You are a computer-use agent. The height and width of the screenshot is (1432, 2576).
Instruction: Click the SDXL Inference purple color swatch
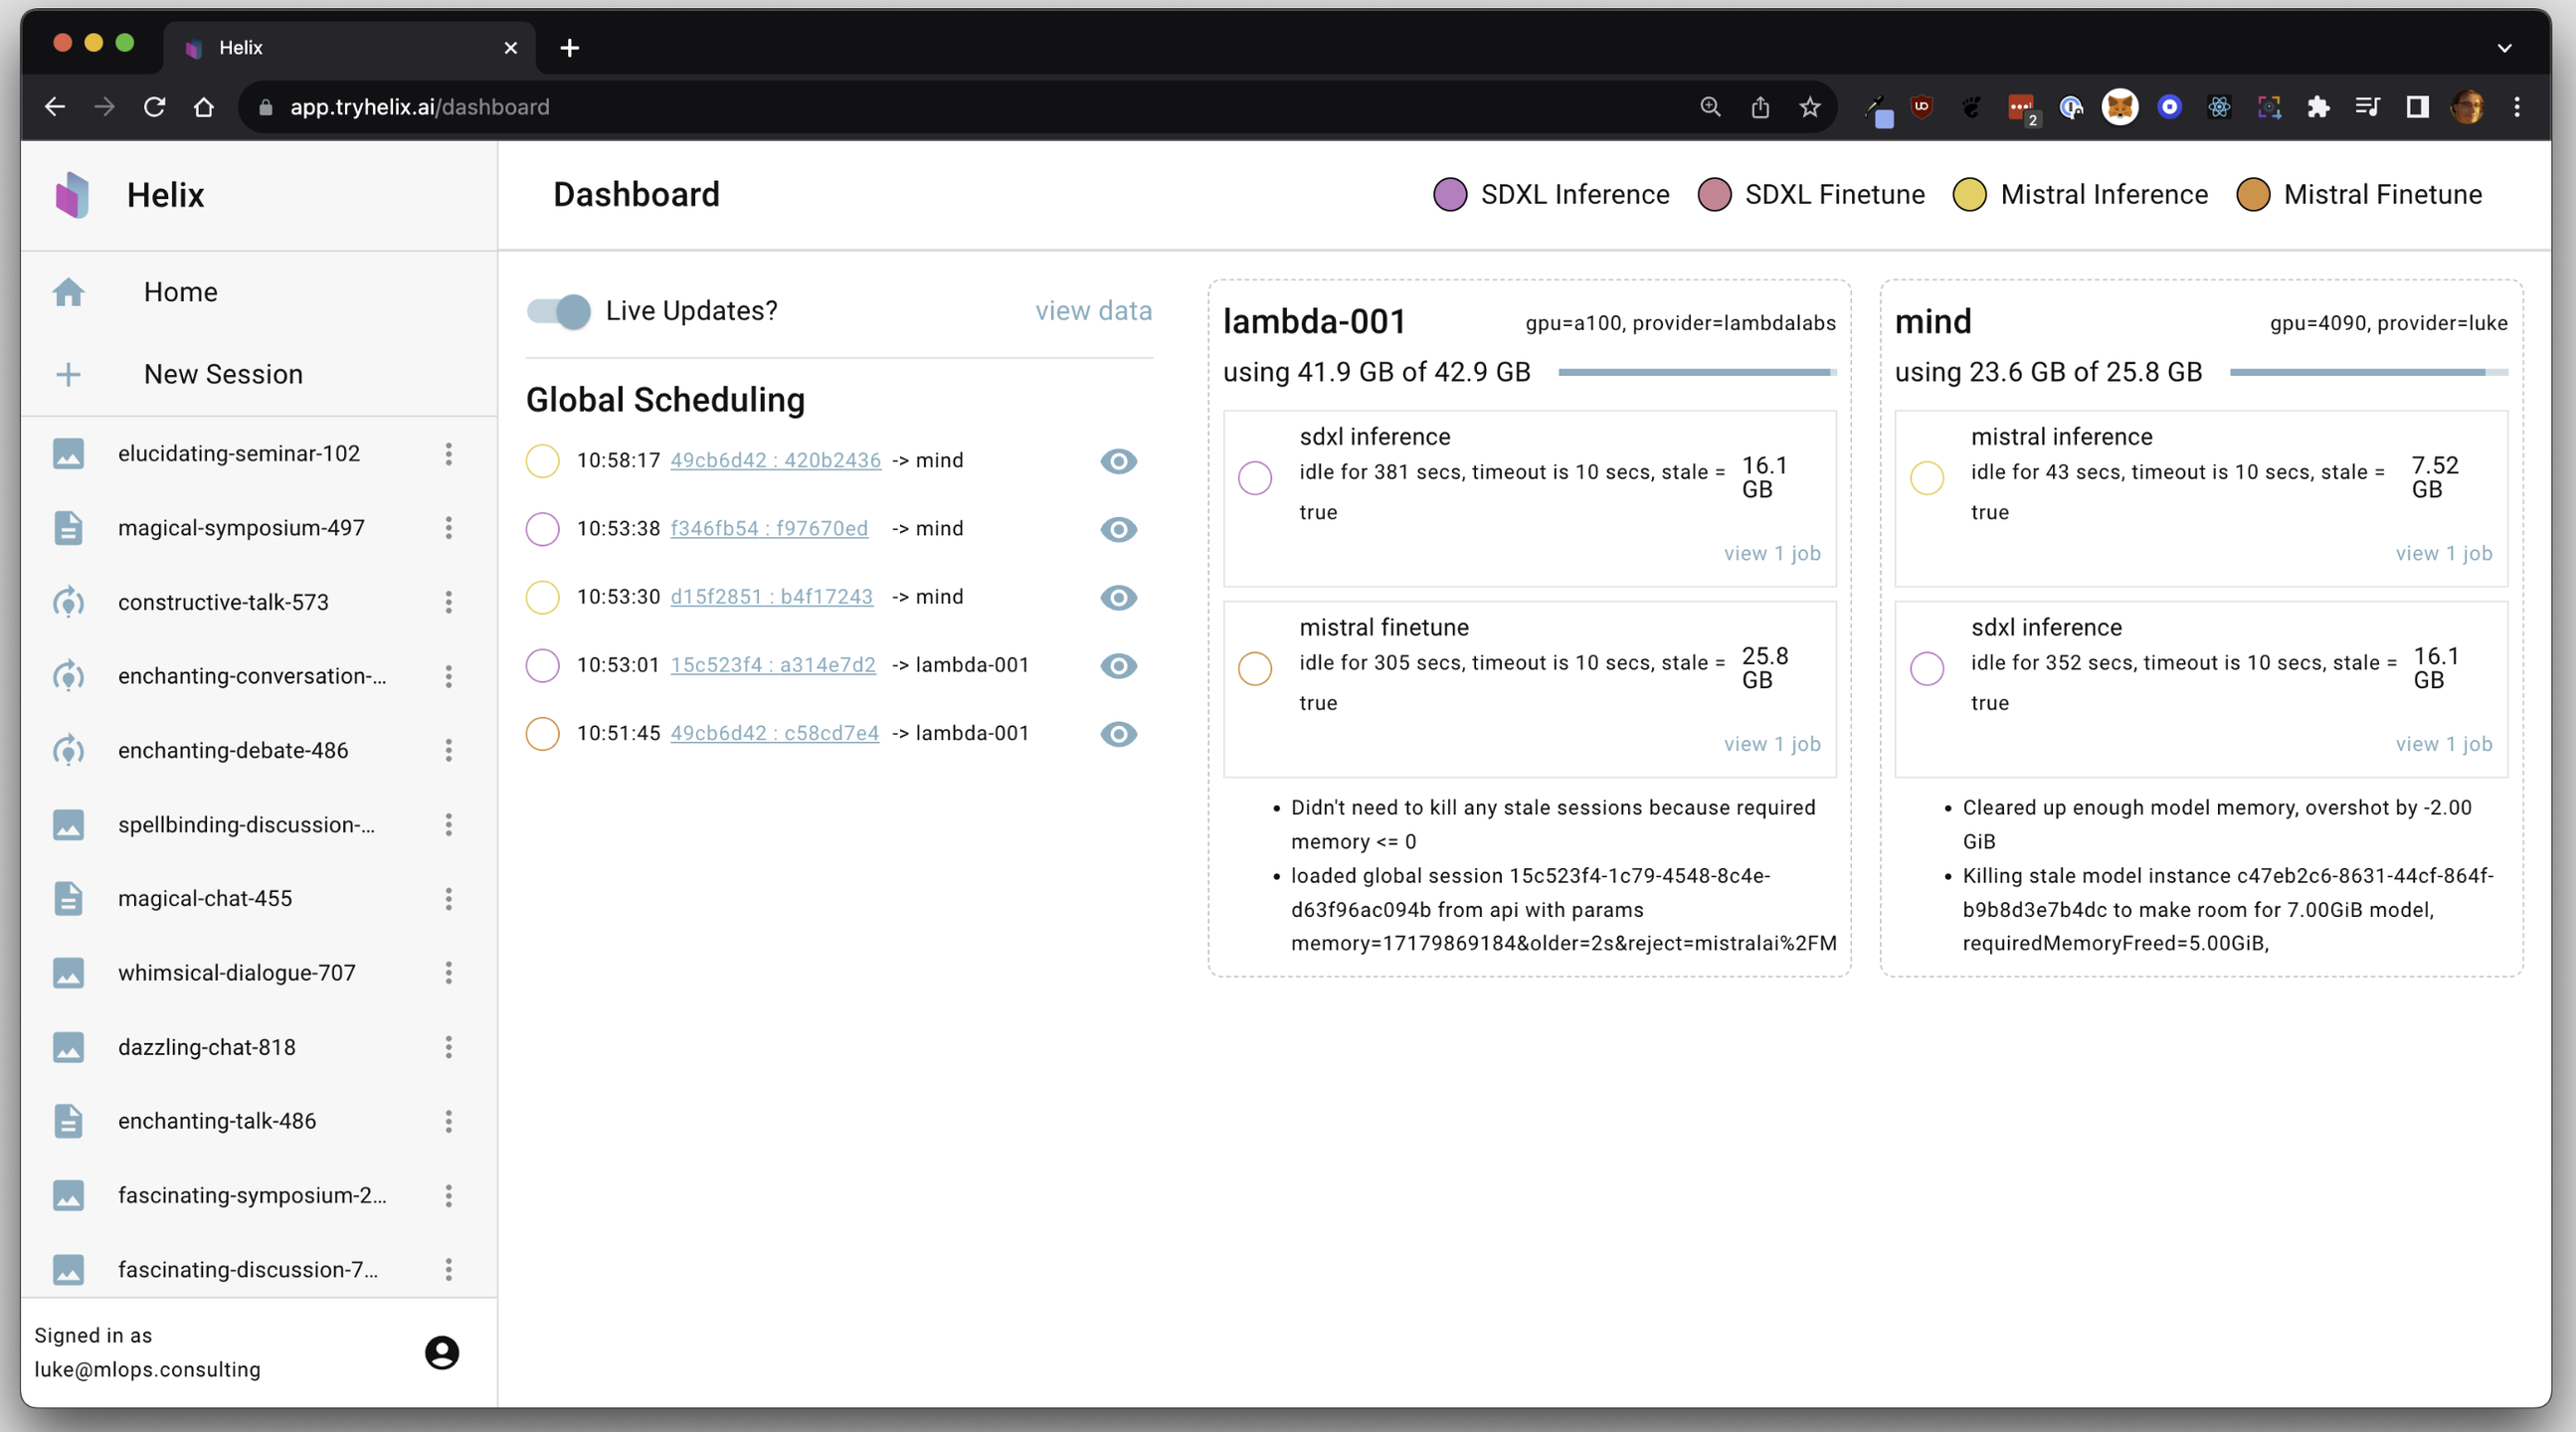pyautogui.click(x=1449, y=194)
